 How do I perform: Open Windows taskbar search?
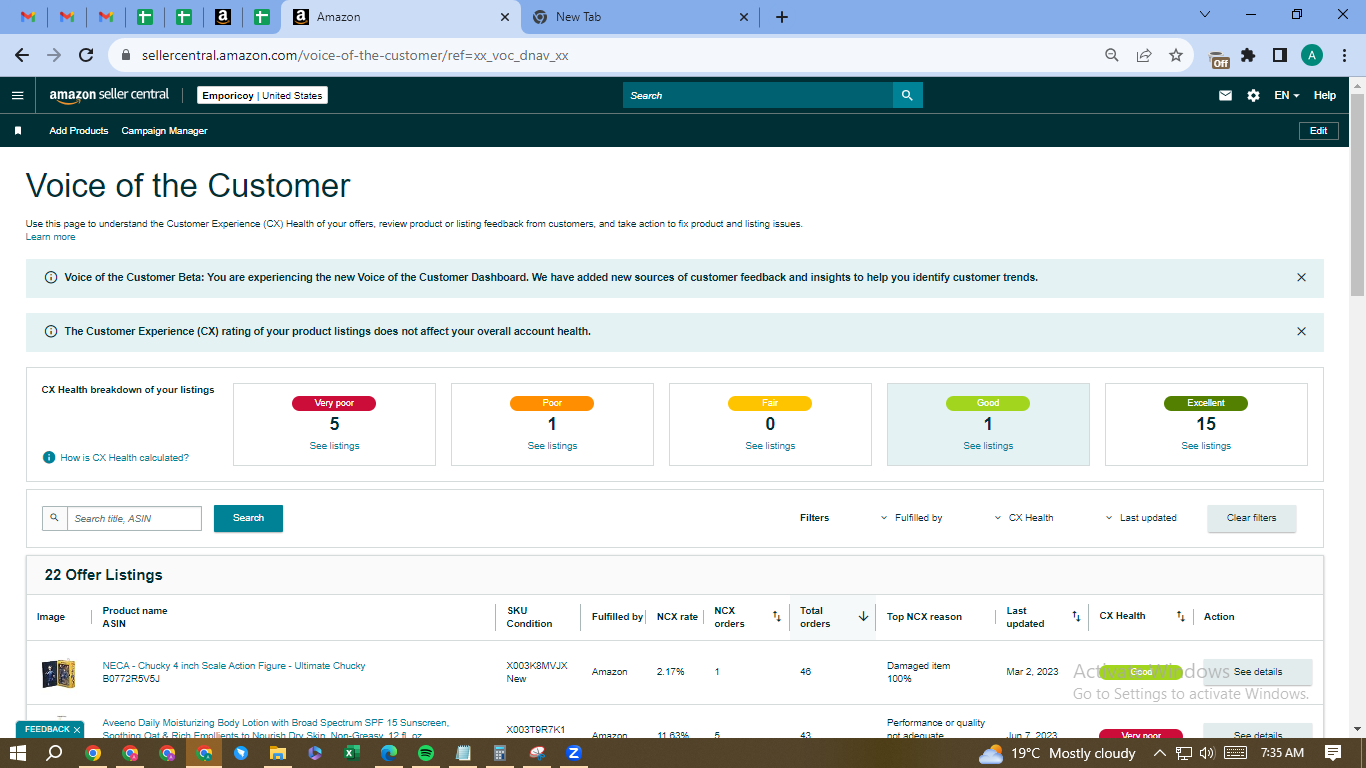pos(55,753)
